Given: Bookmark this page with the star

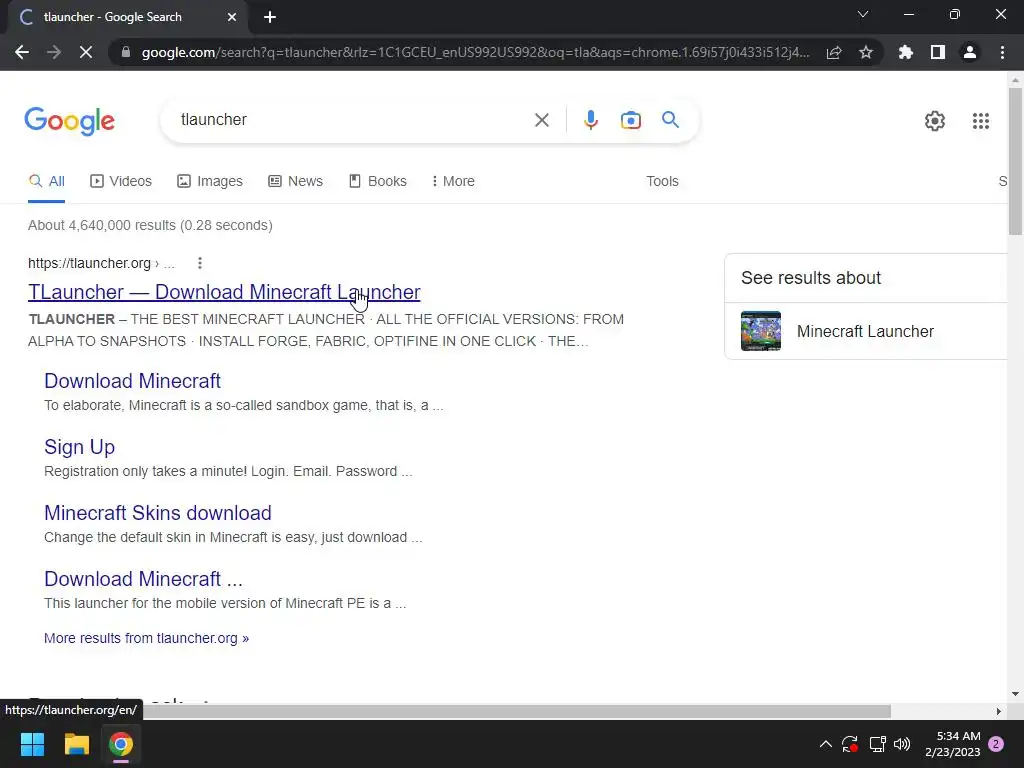Looking at the screenshot, I should (x=866, y=52).
